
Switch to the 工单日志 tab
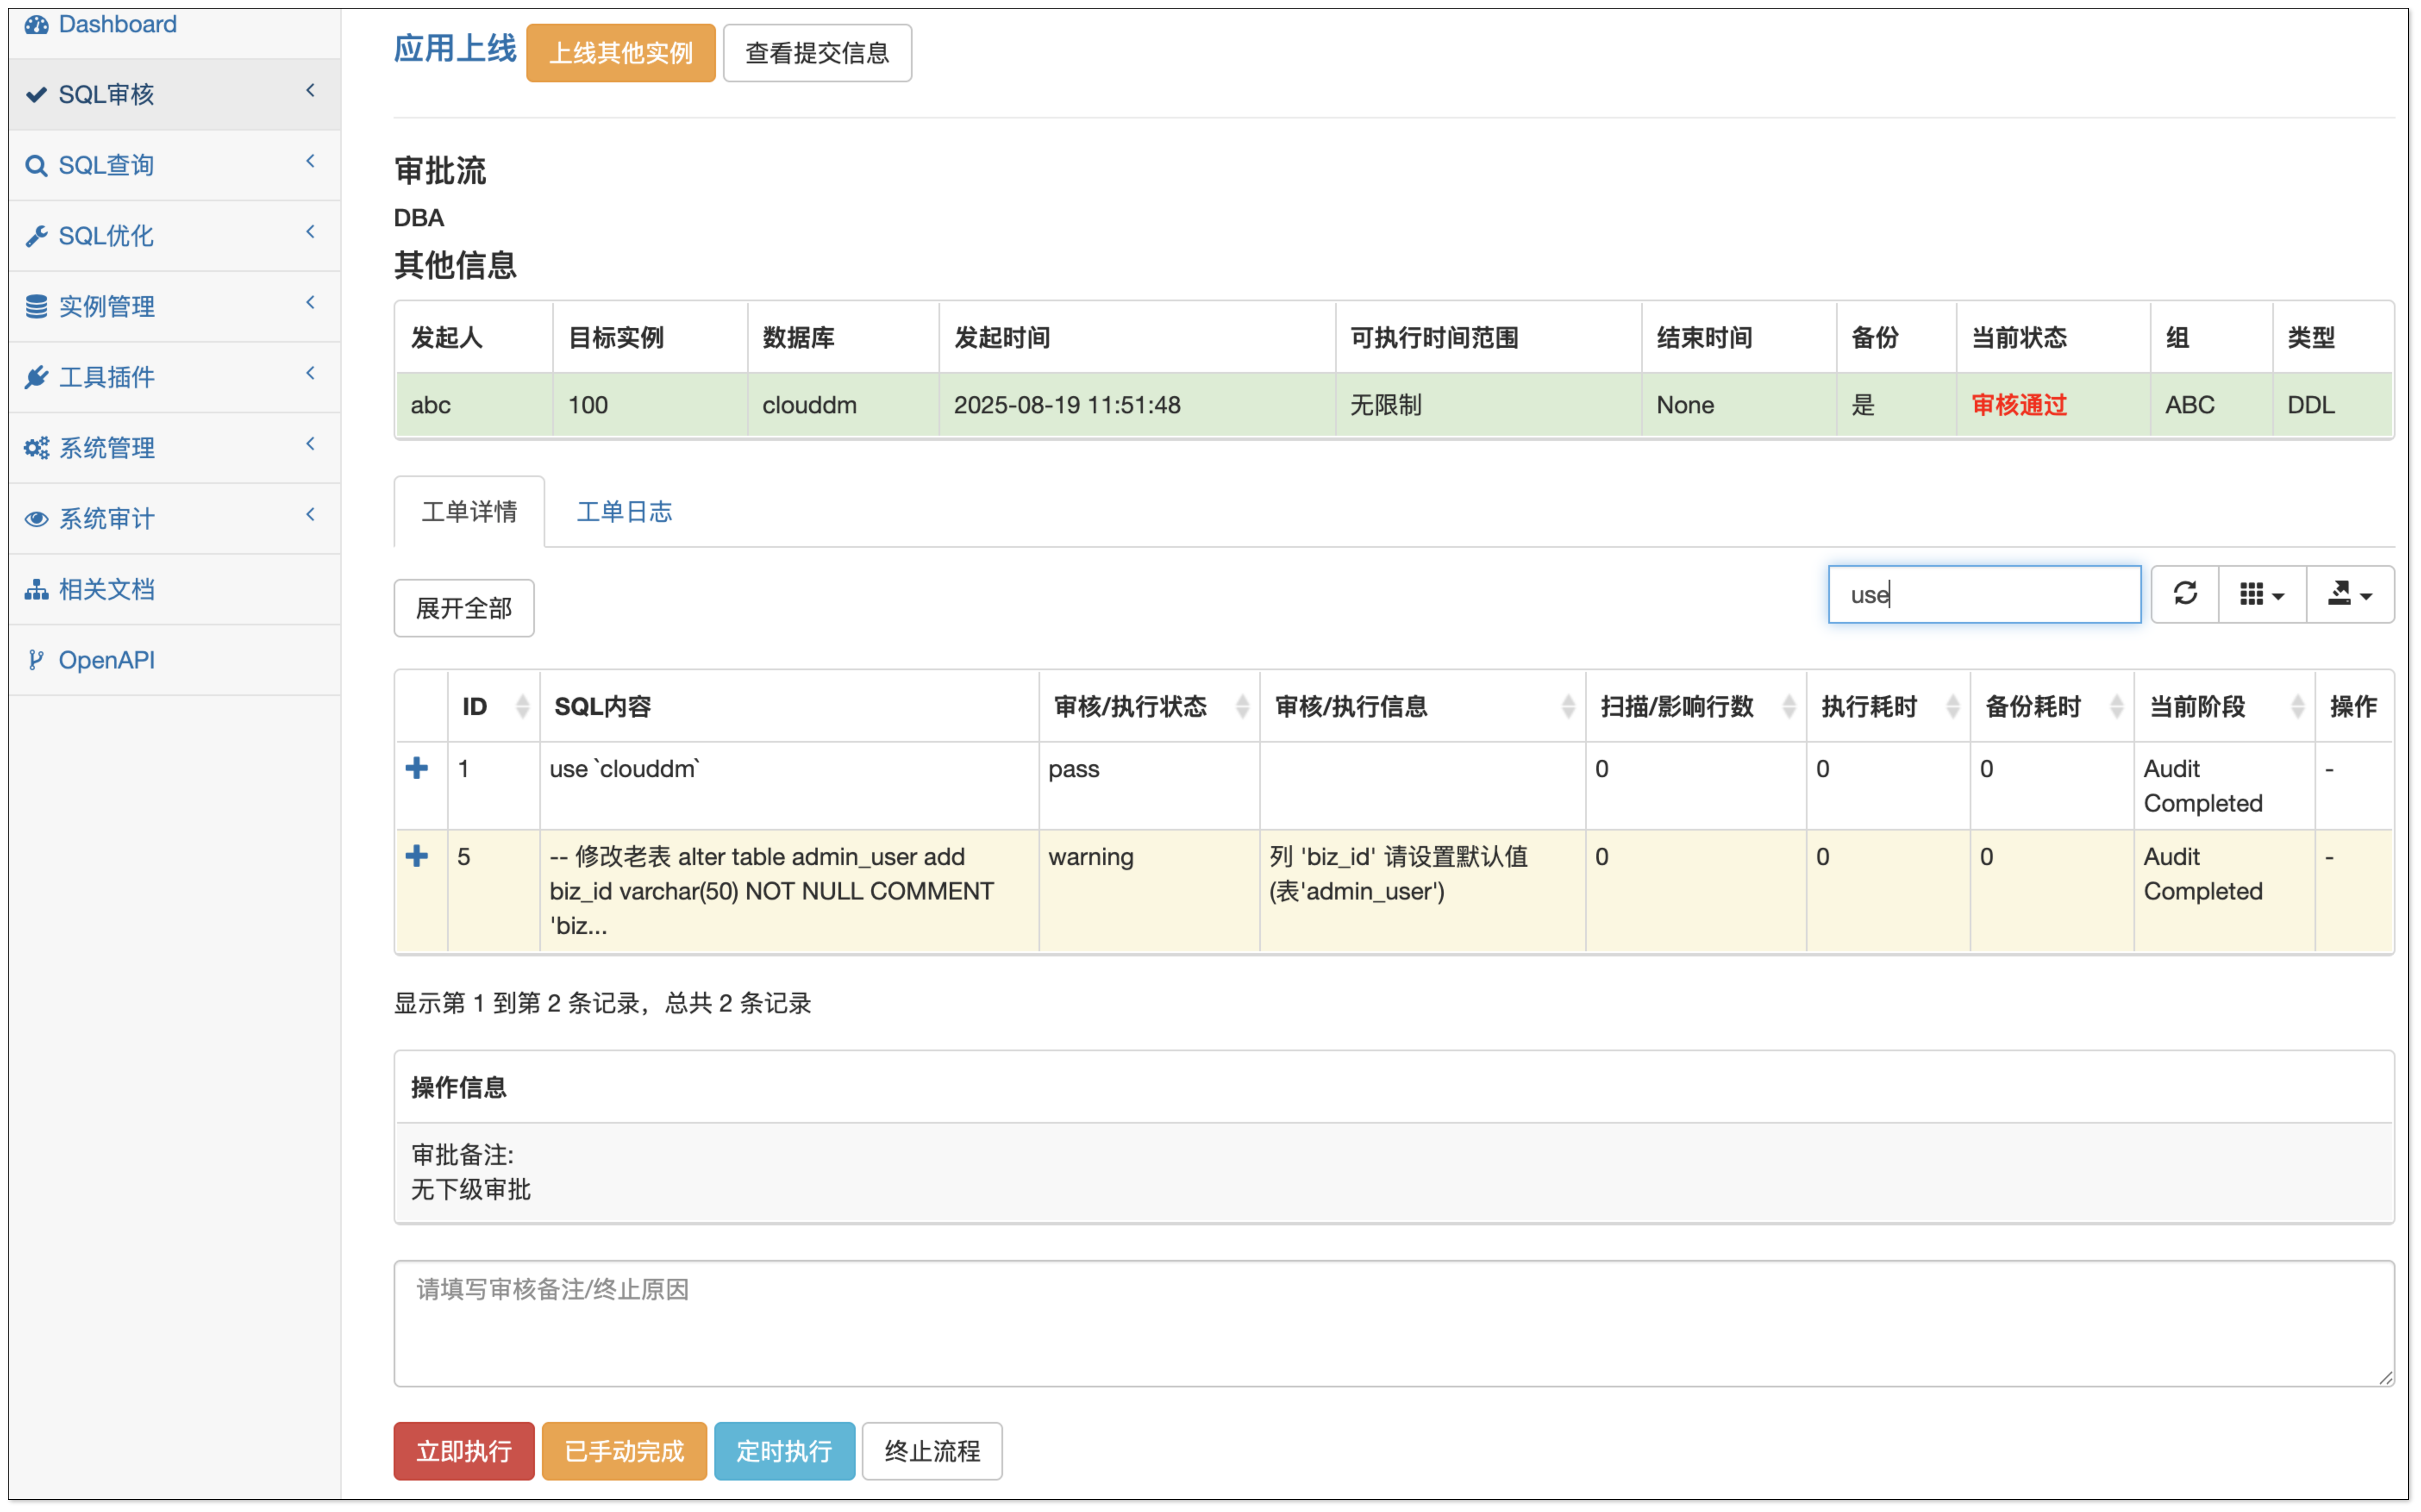coord(624,512)
